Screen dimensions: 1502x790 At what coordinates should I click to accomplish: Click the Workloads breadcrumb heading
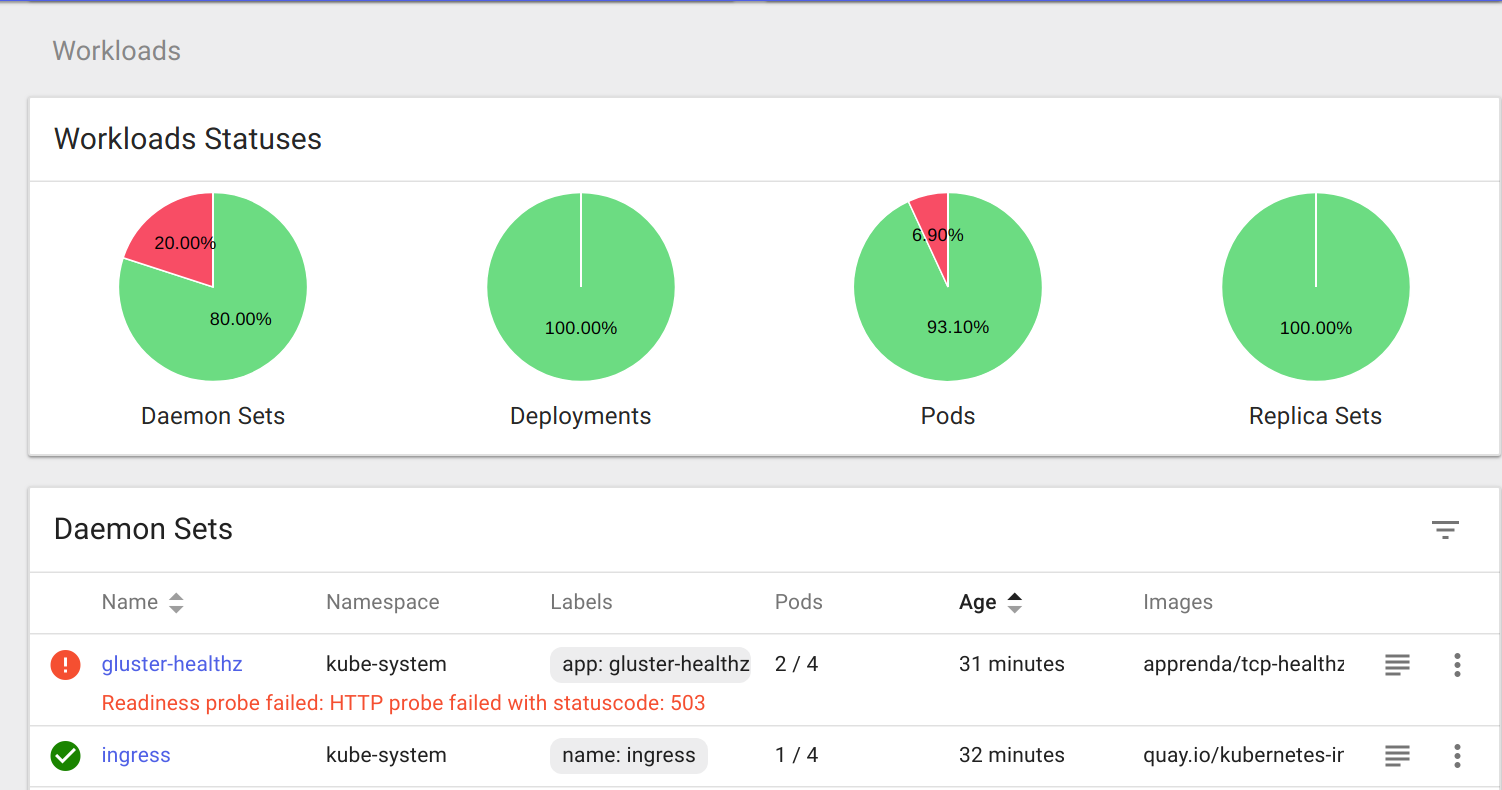[116, 51]
